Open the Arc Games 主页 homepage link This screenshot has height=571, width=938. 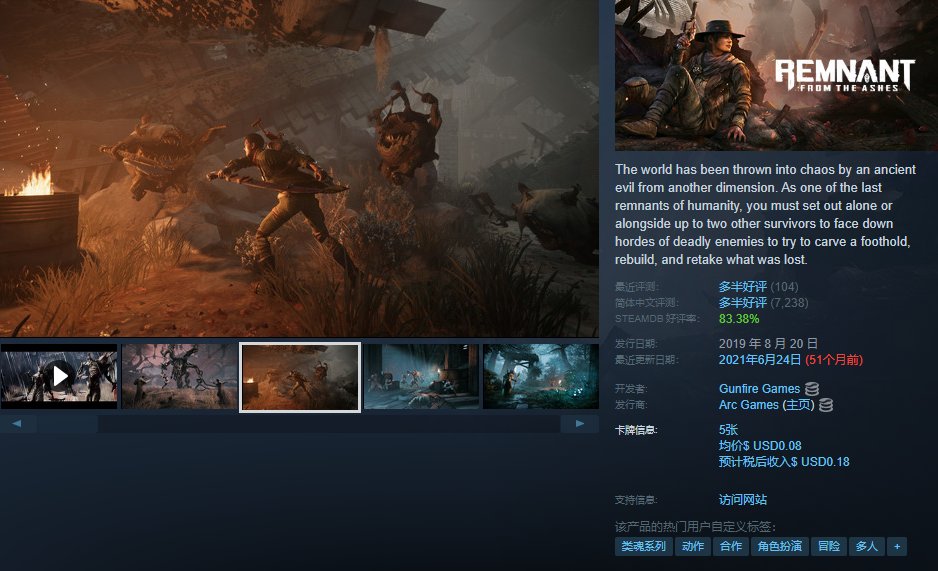(x=798, y=405)
